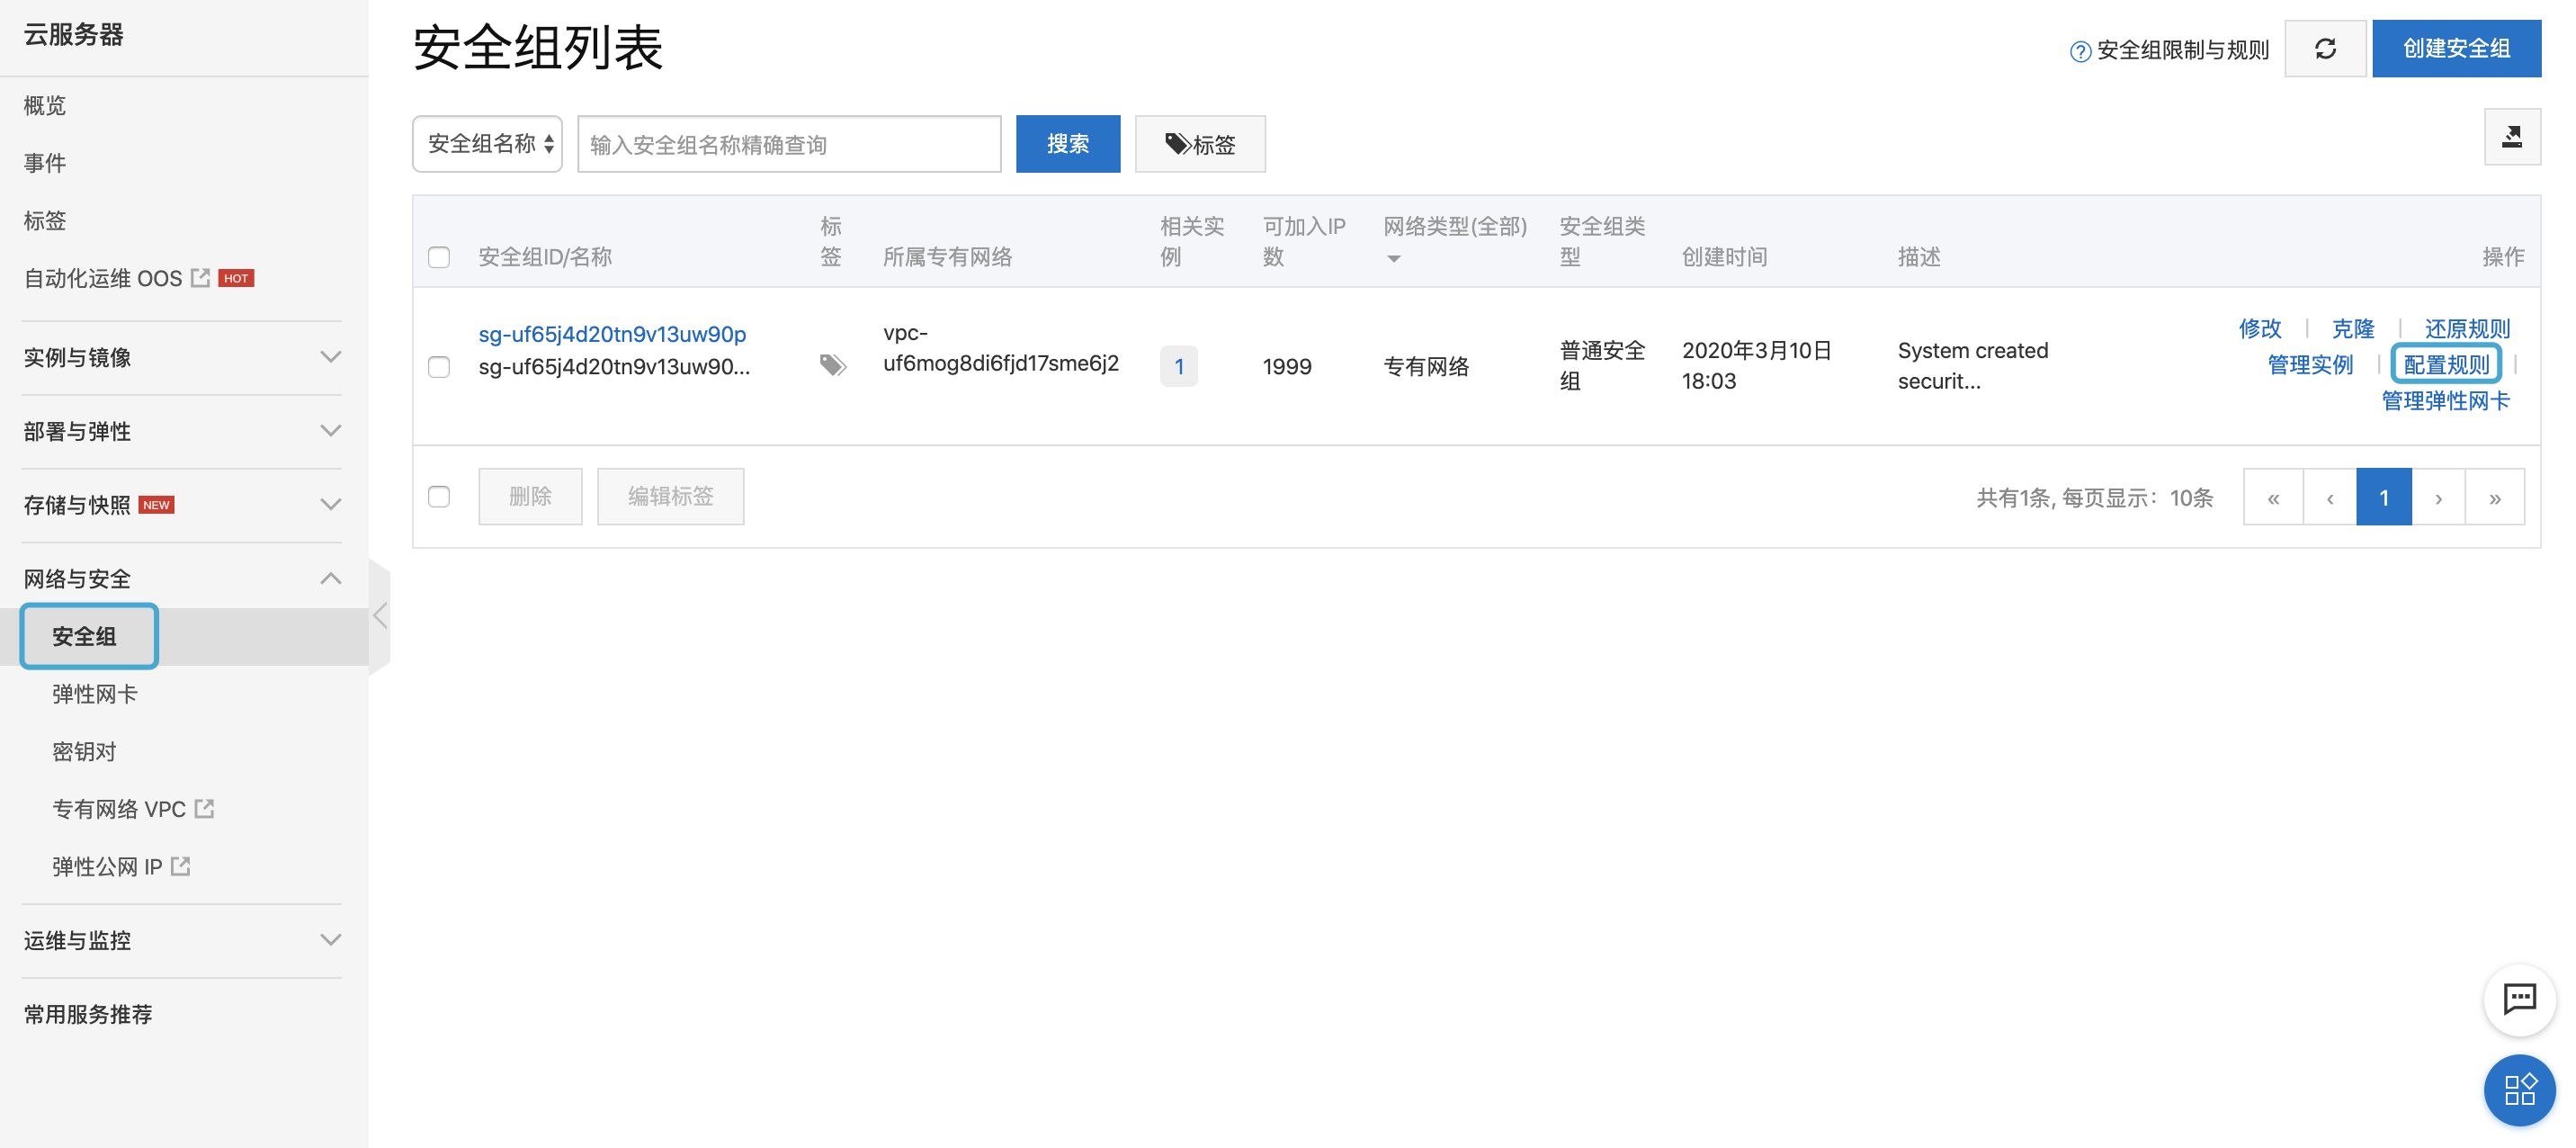Viewport: 2576px width, 1148px height.
Task: Open 专有网络 VPC in the sidebar
Action: point(119,808)
